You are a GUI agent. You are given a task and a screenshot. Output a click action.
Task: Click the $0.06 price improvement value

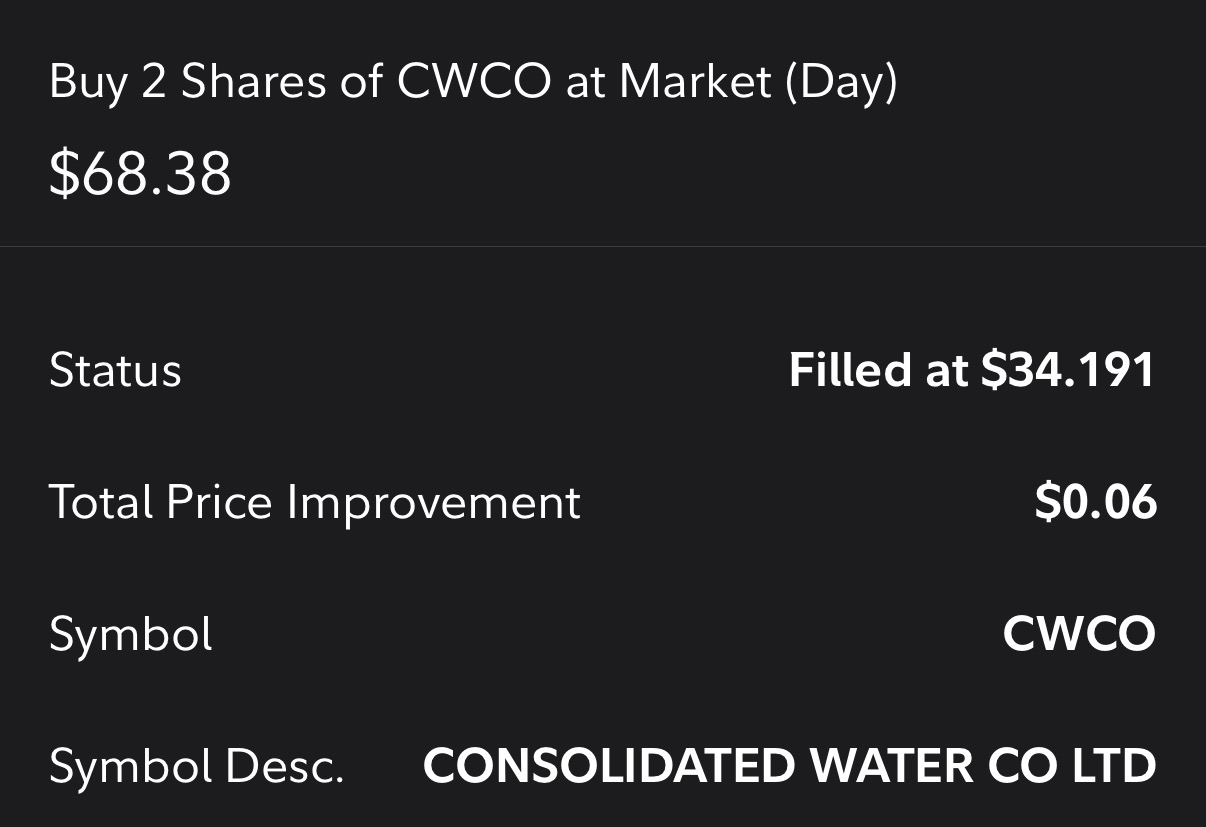click(x=1095, y=502)
